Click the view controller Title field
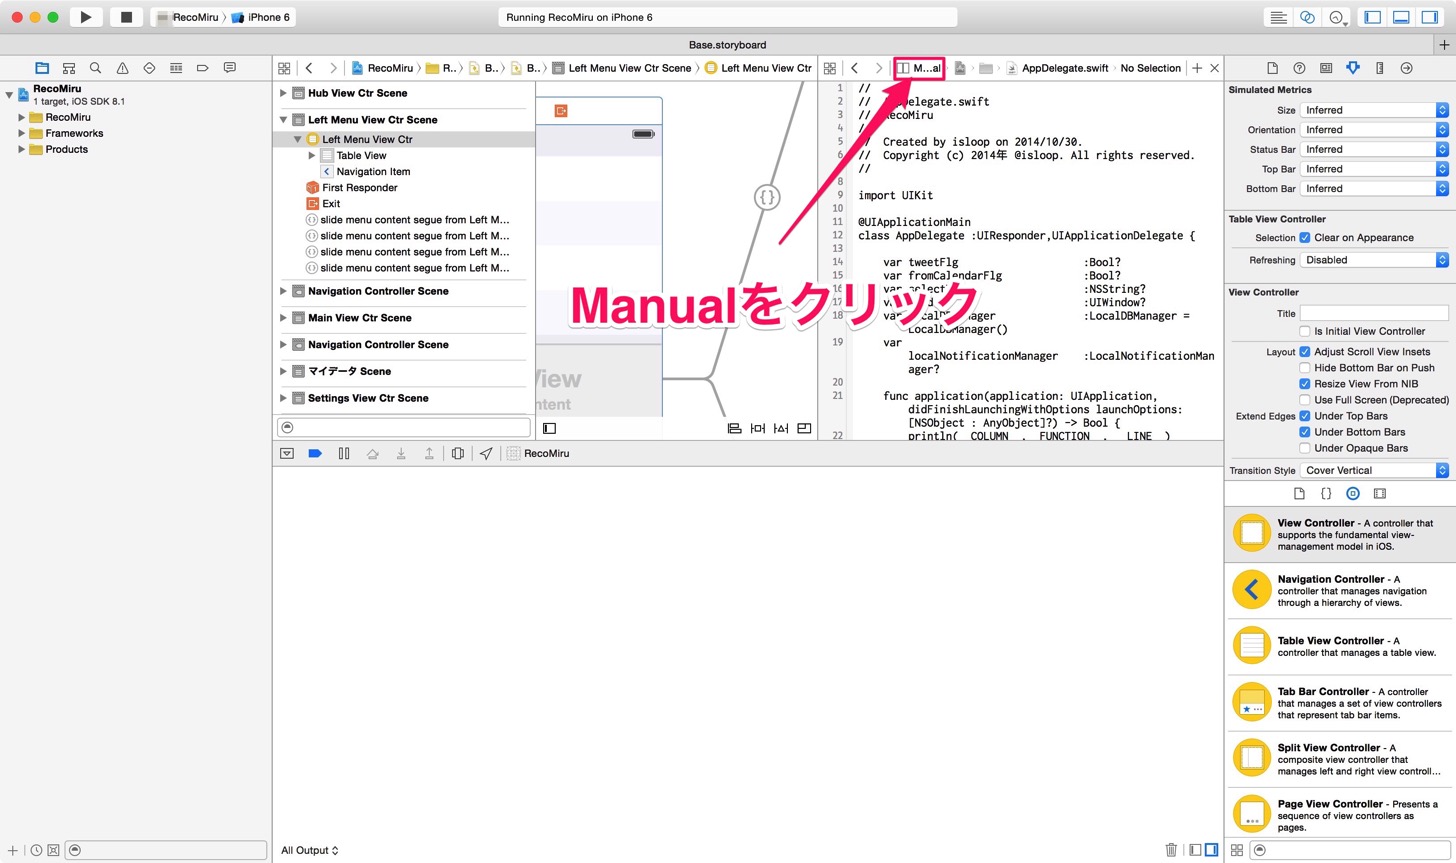The image size is (1456, 863). (x=1374, y=313)
